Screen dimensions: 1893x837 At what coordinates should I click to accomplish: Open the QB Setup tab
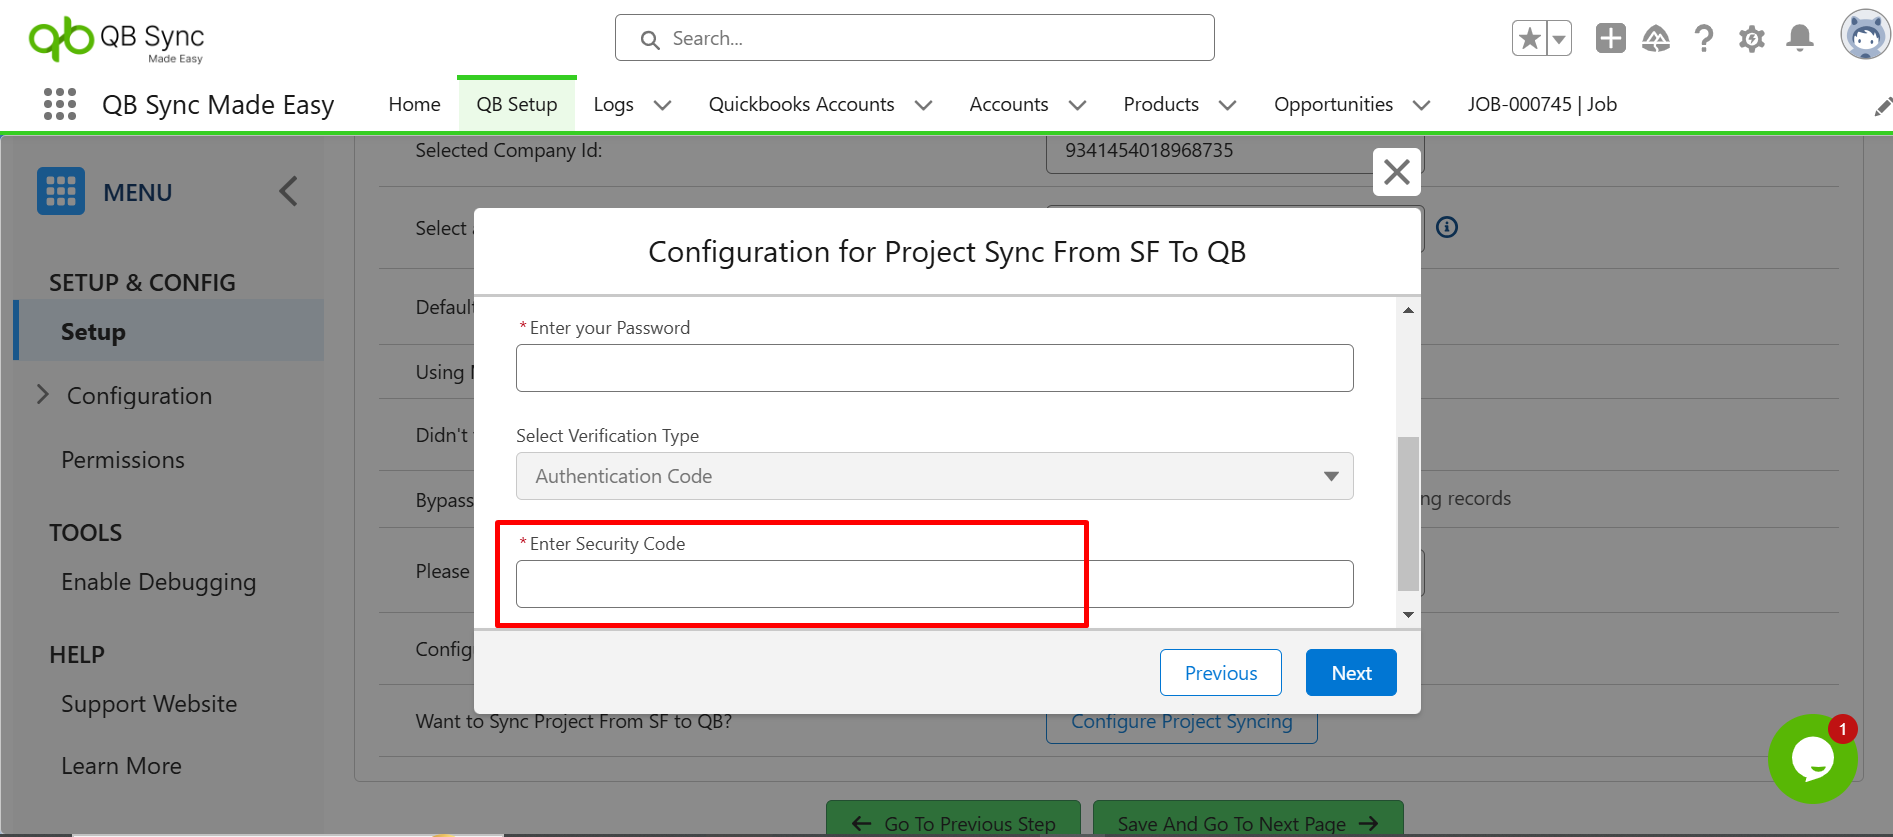[516, 104]
